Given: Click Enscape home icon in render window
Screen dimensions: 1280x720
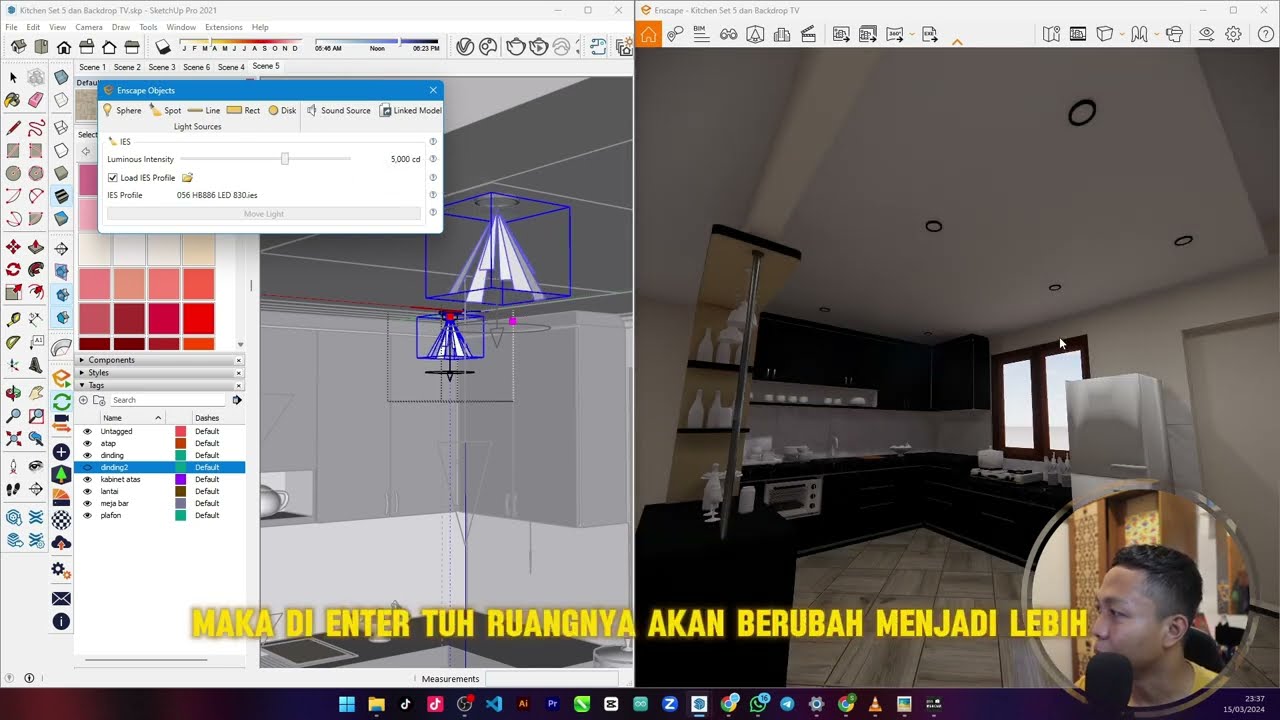Looking at the screenshot, I should (648, 34).
